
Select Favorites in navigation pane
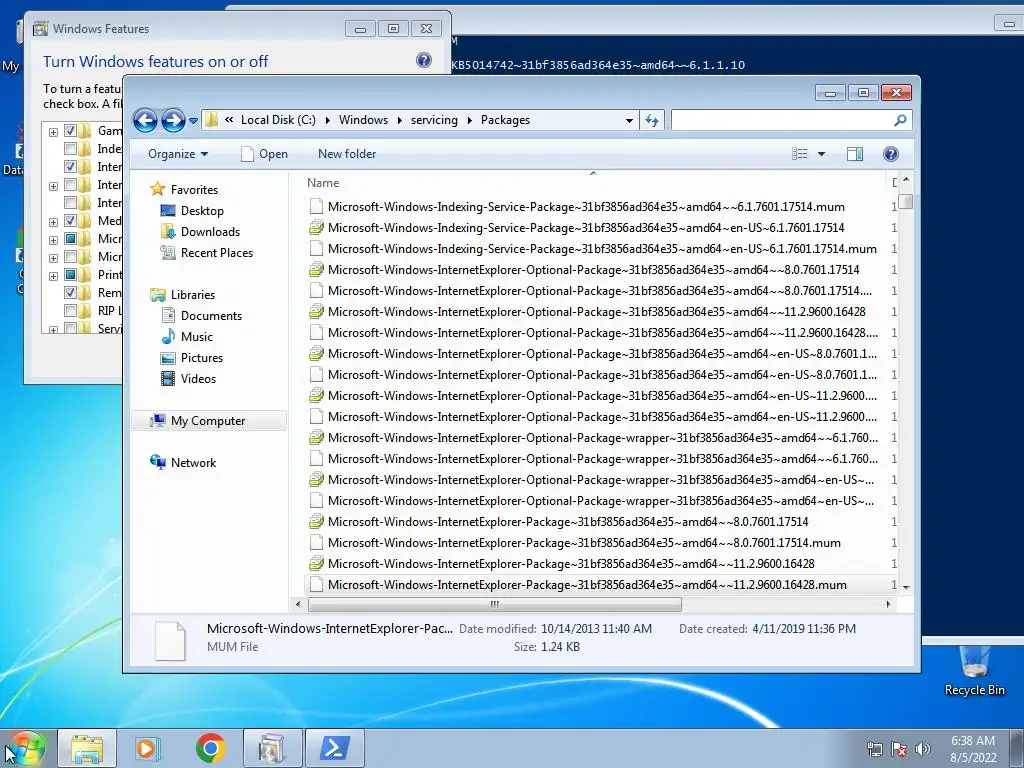pyautogui.click(x=194, y=190)
